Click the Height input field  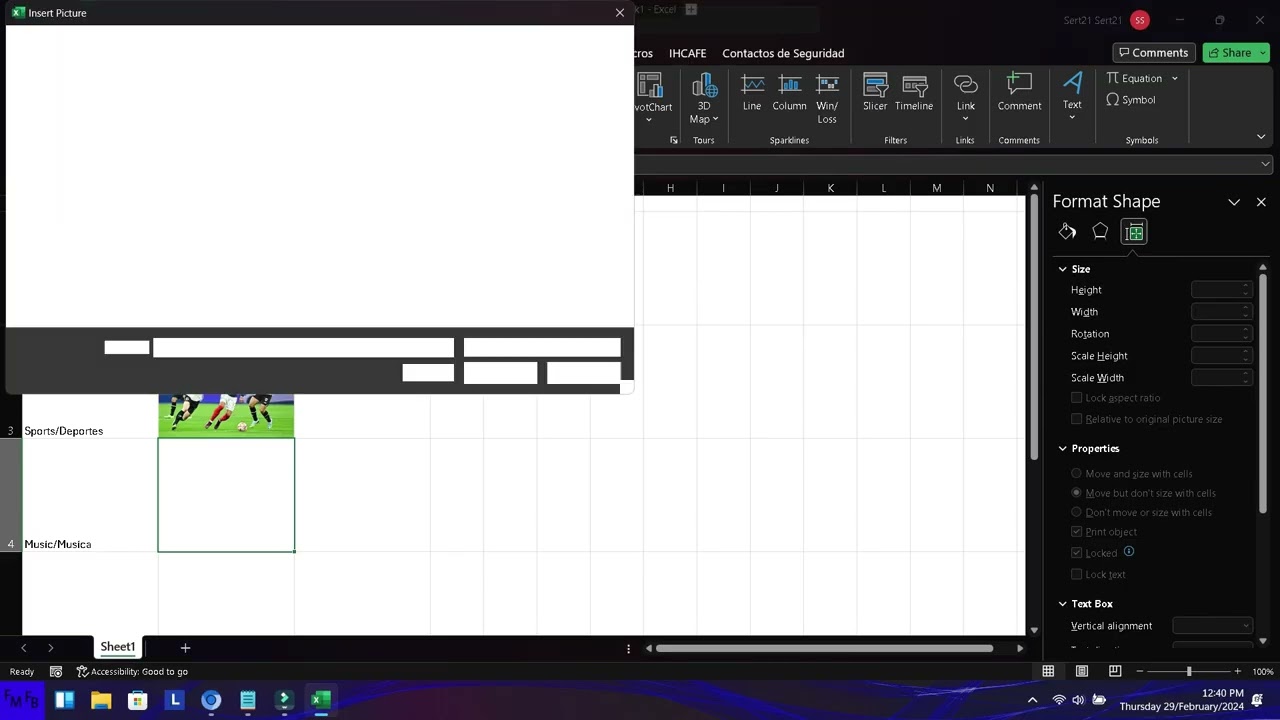(1221, 290)
